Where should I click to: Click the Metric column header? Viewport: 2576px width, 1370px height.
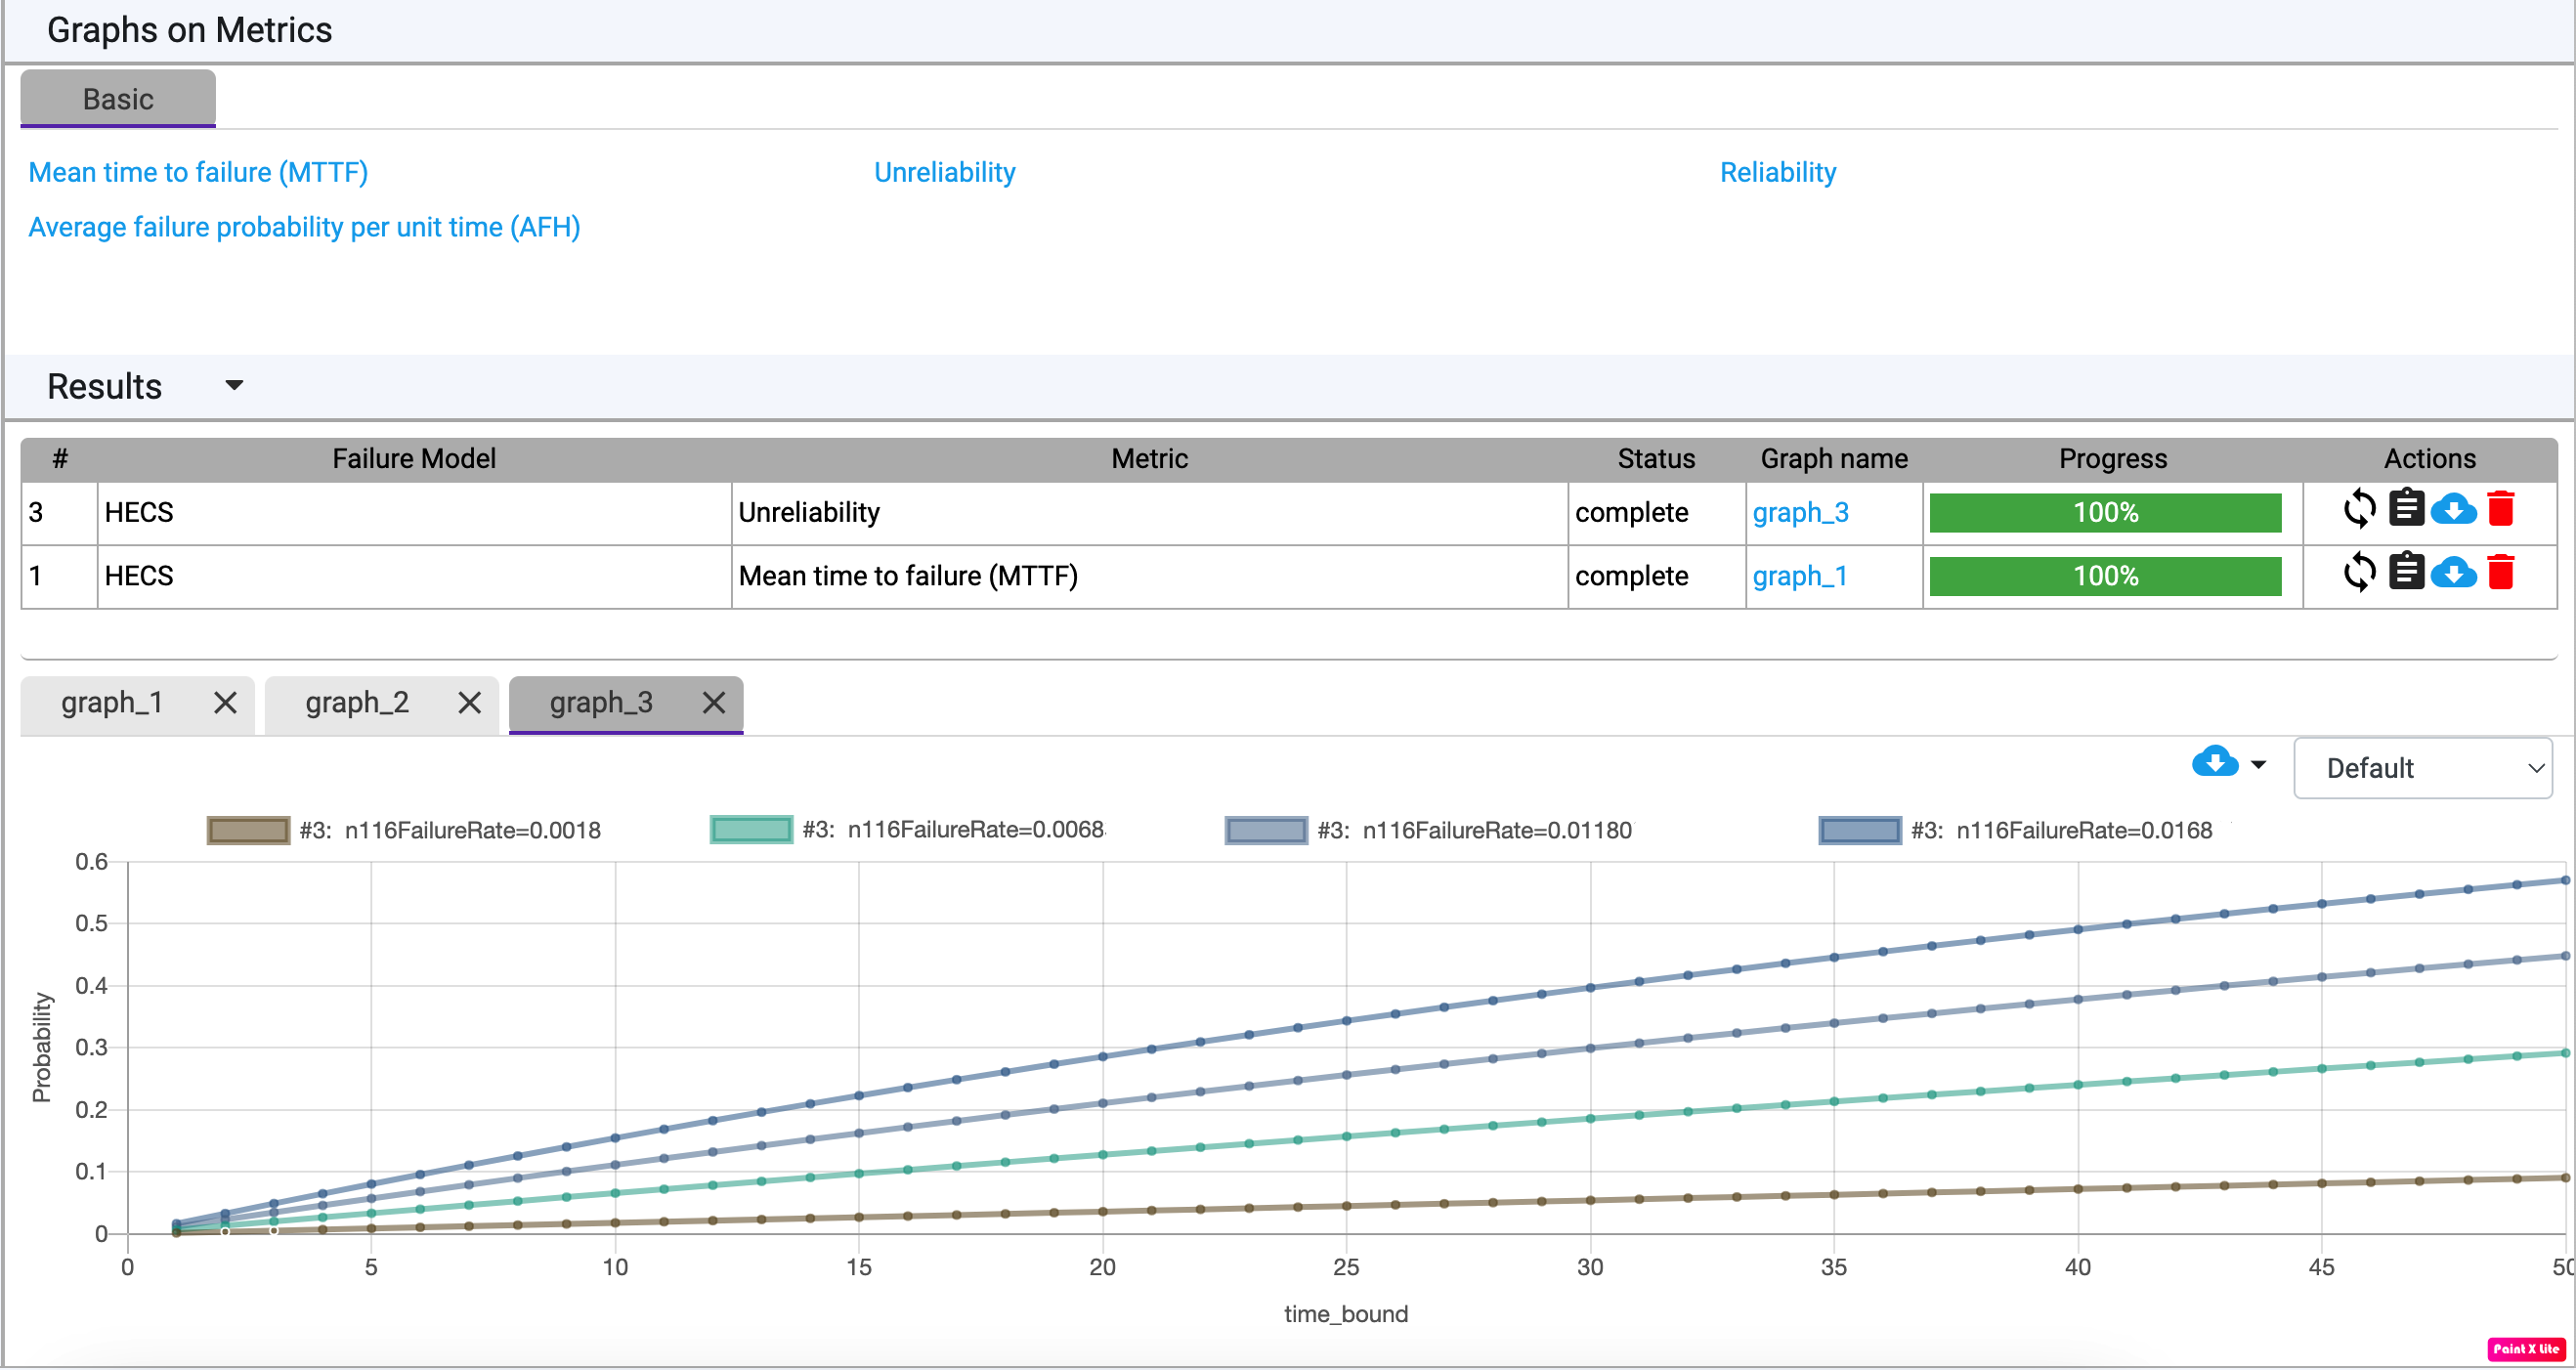(x=1149, y=459)
